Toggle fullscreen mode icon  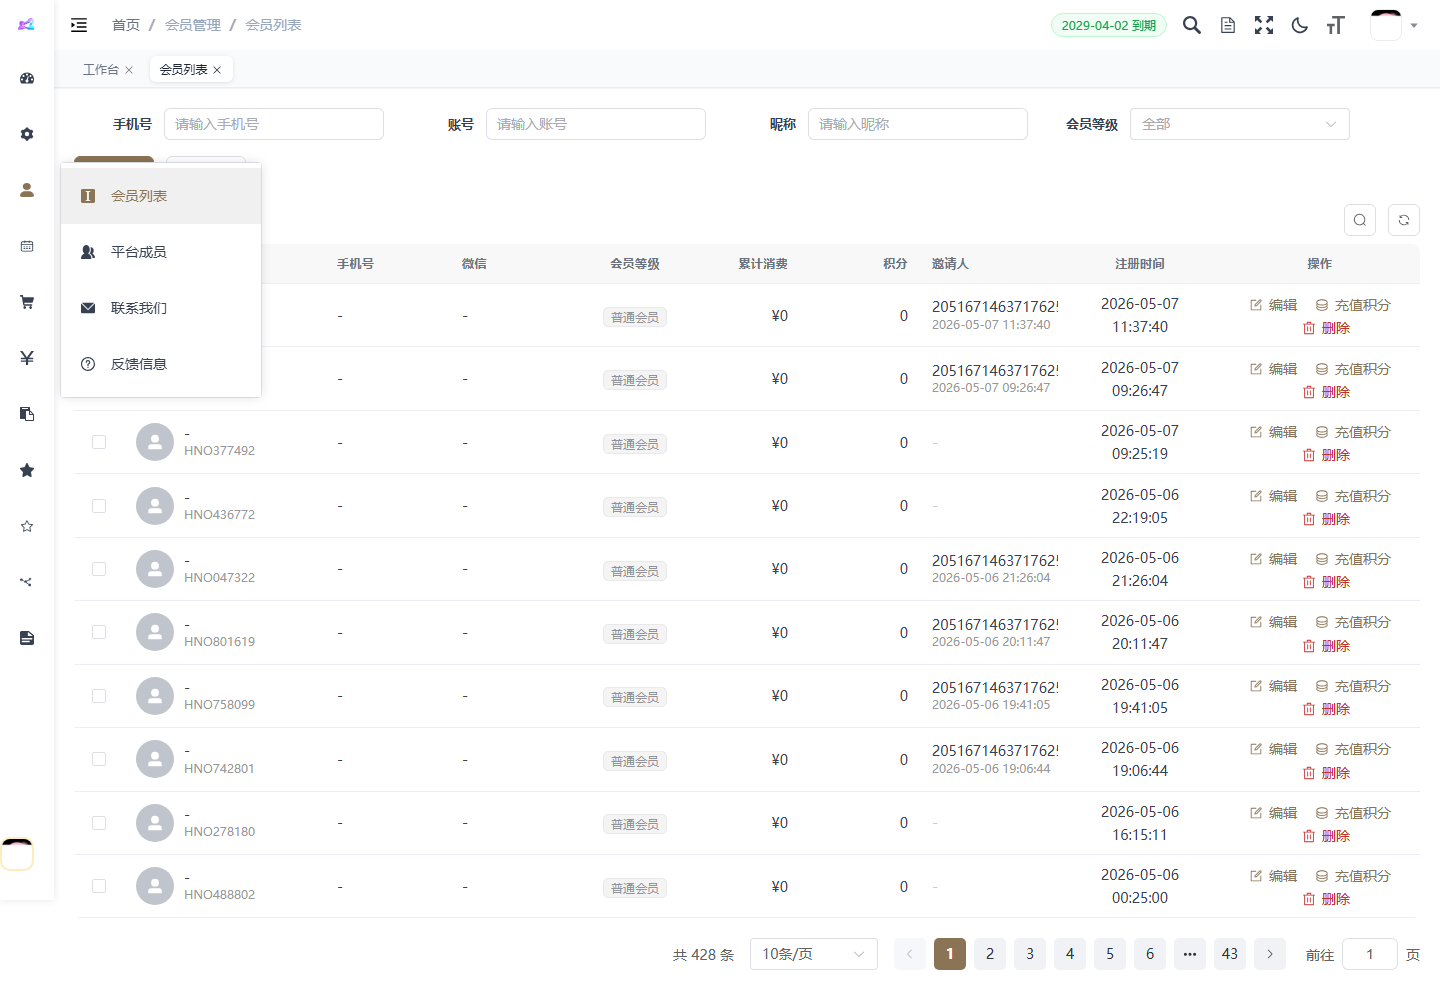[1264, 25]
